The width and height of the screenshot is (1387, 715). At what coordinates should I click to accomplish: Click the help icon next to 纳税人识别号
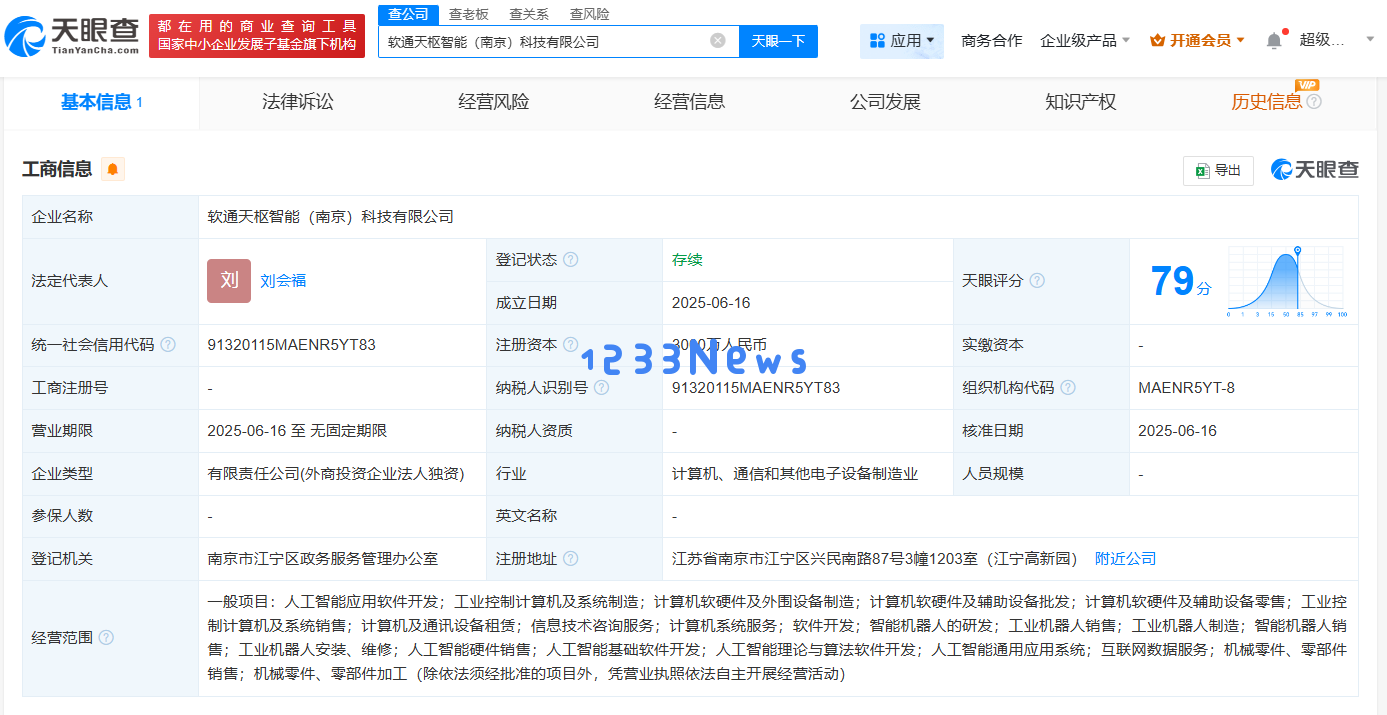pyautogui.click(x=601, y=388)
